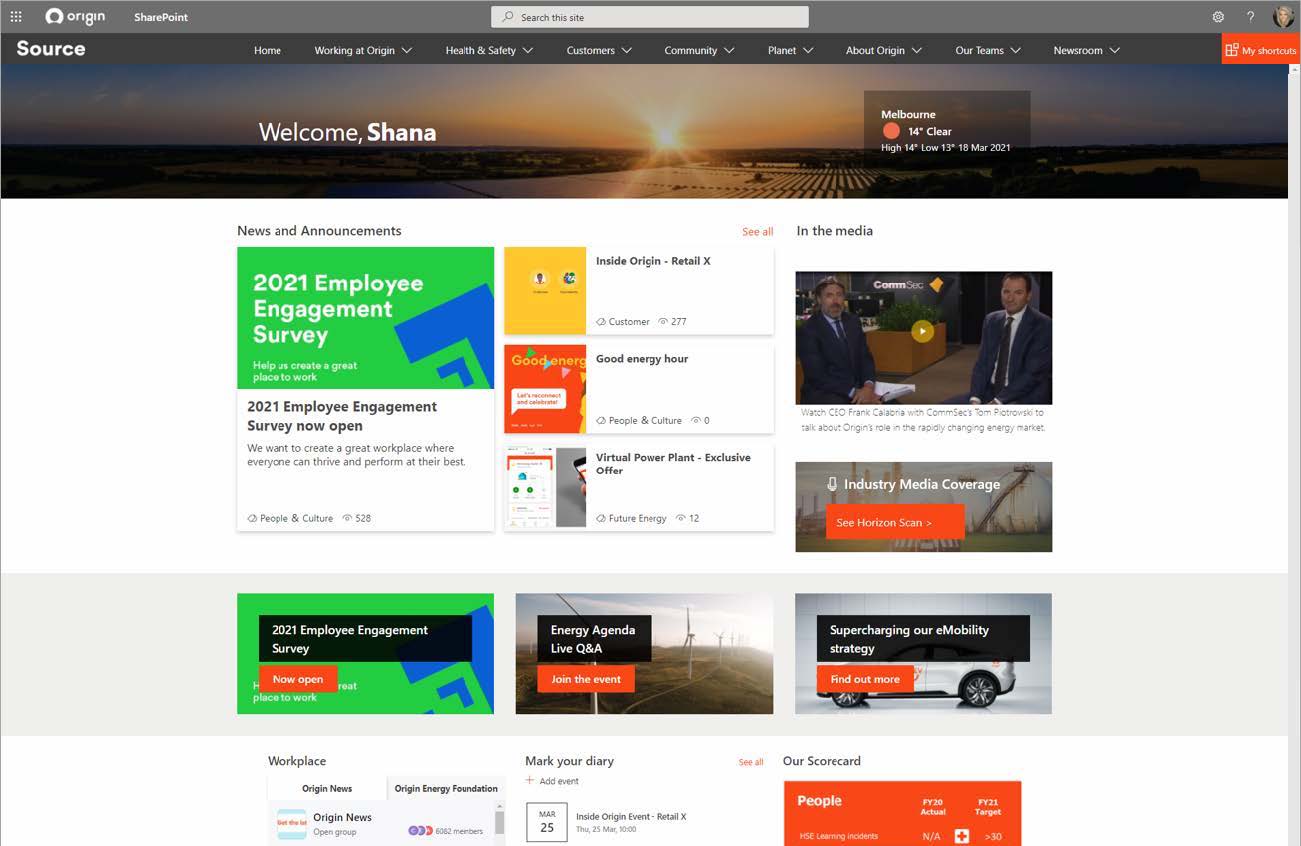Screen dimensions: 1301x846
Task: Open the help question mark icon
Action: [1250, 17]
